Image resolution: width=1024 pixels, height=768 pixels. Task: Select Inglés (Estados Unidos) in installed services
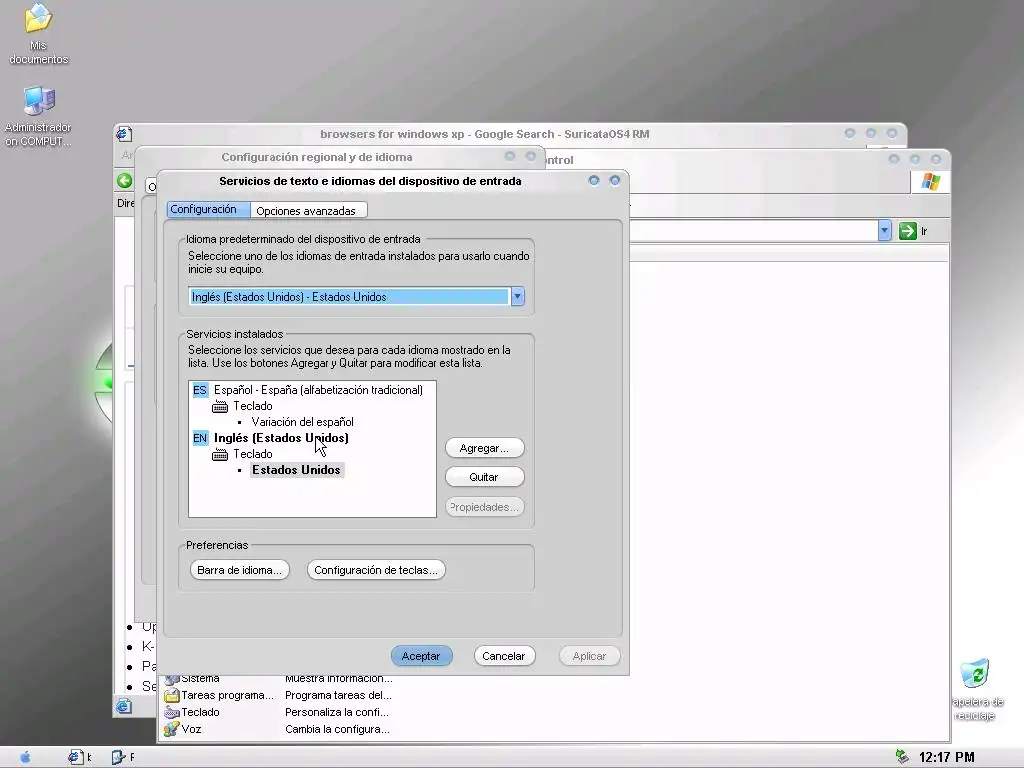(x=281, y=438)
